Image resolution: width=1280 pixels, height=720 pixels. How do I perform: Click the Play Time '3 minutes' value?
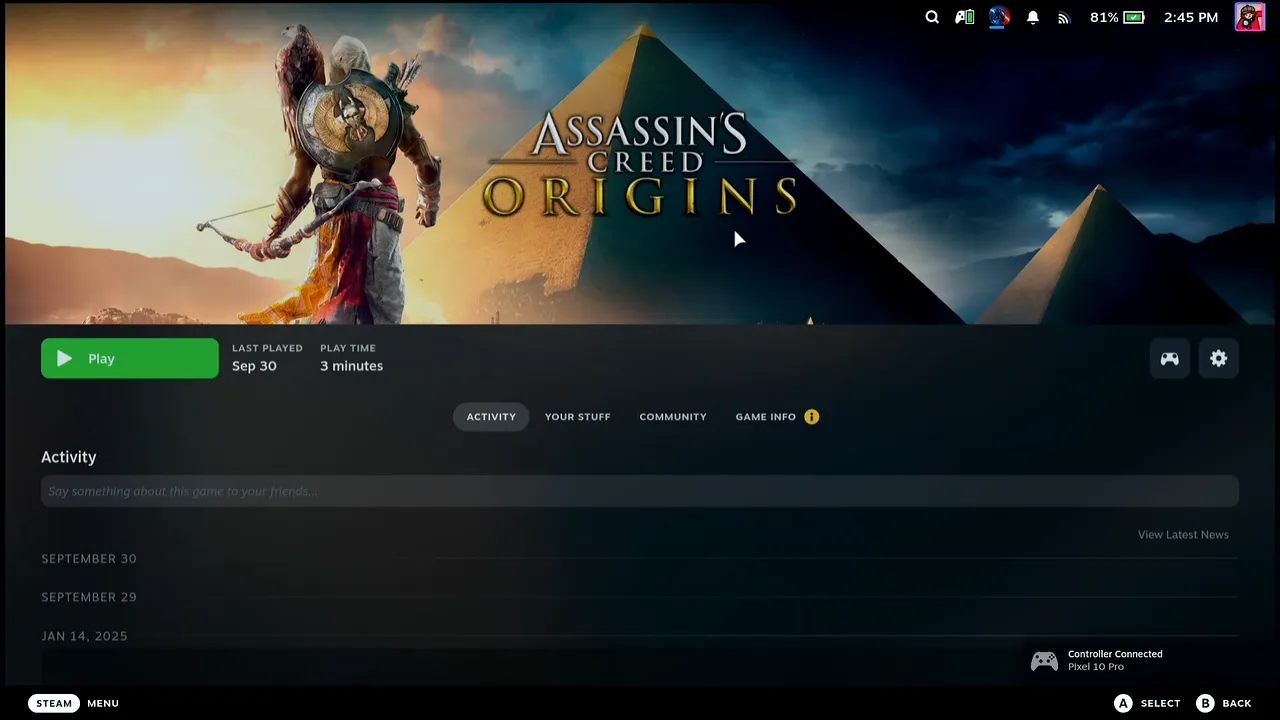pyautogui.click(x=351, y=366)
